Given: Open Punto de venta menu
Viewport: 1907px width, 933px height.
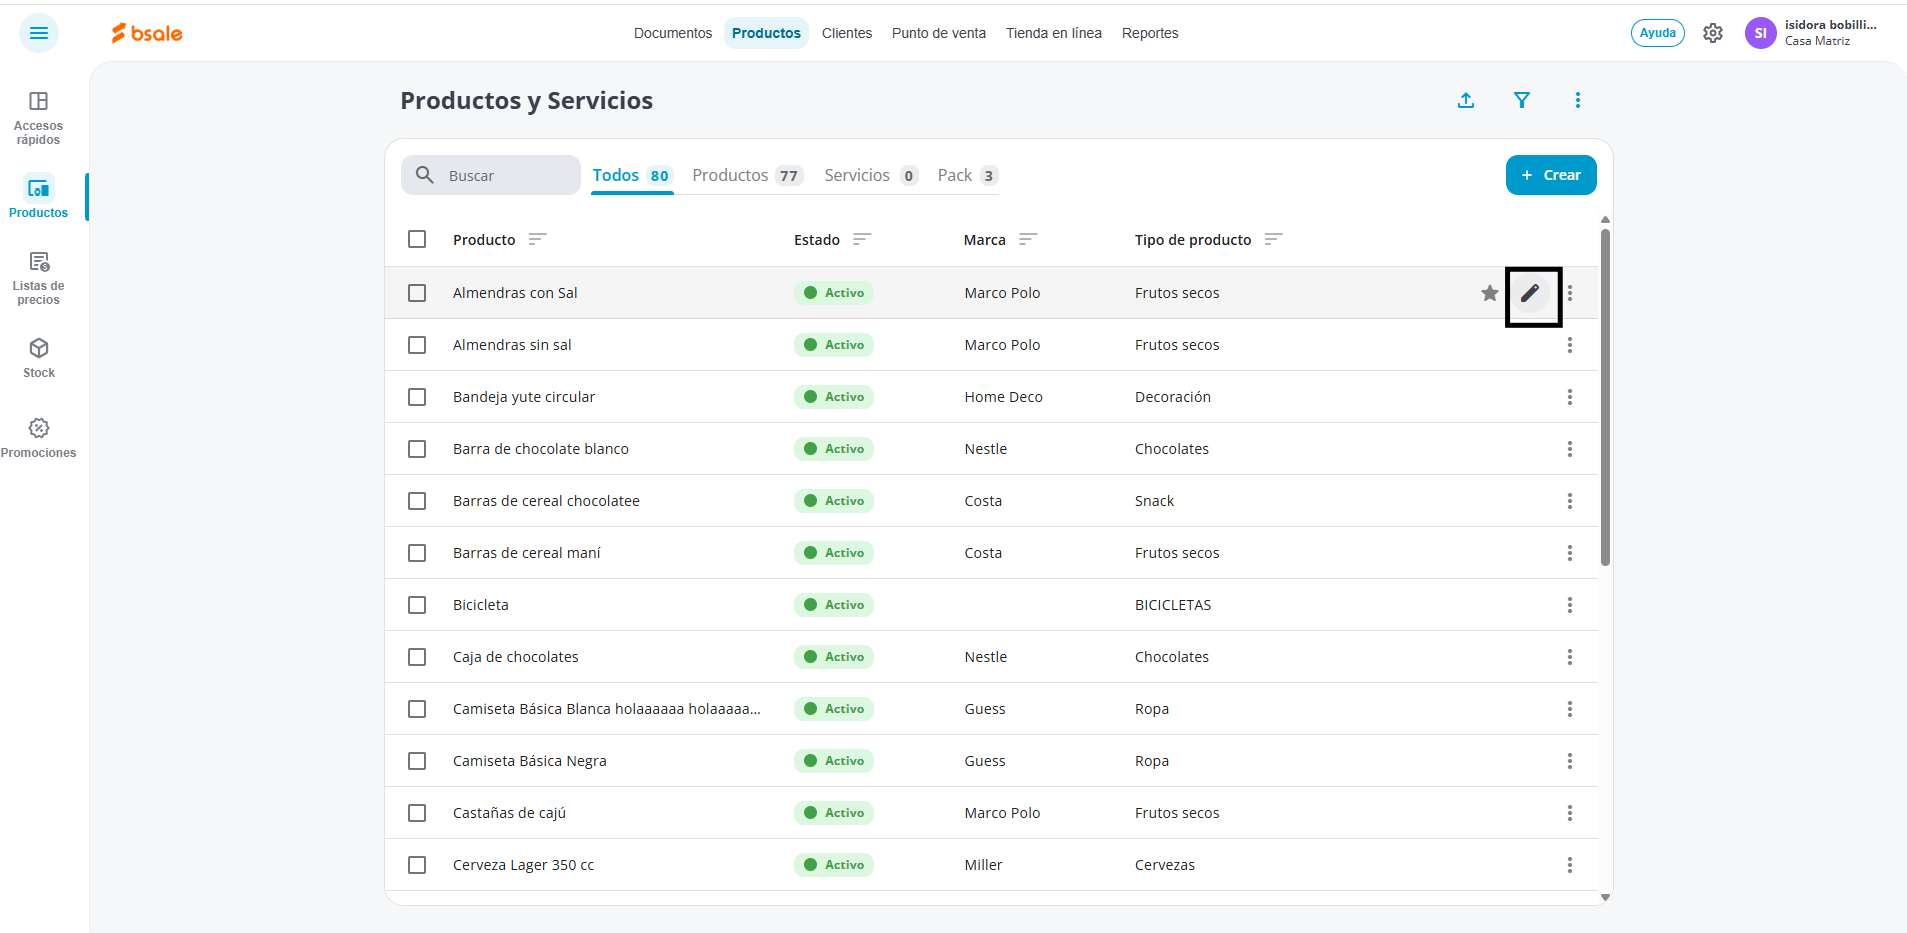Looking at the screenshot, I should (939, 33).
